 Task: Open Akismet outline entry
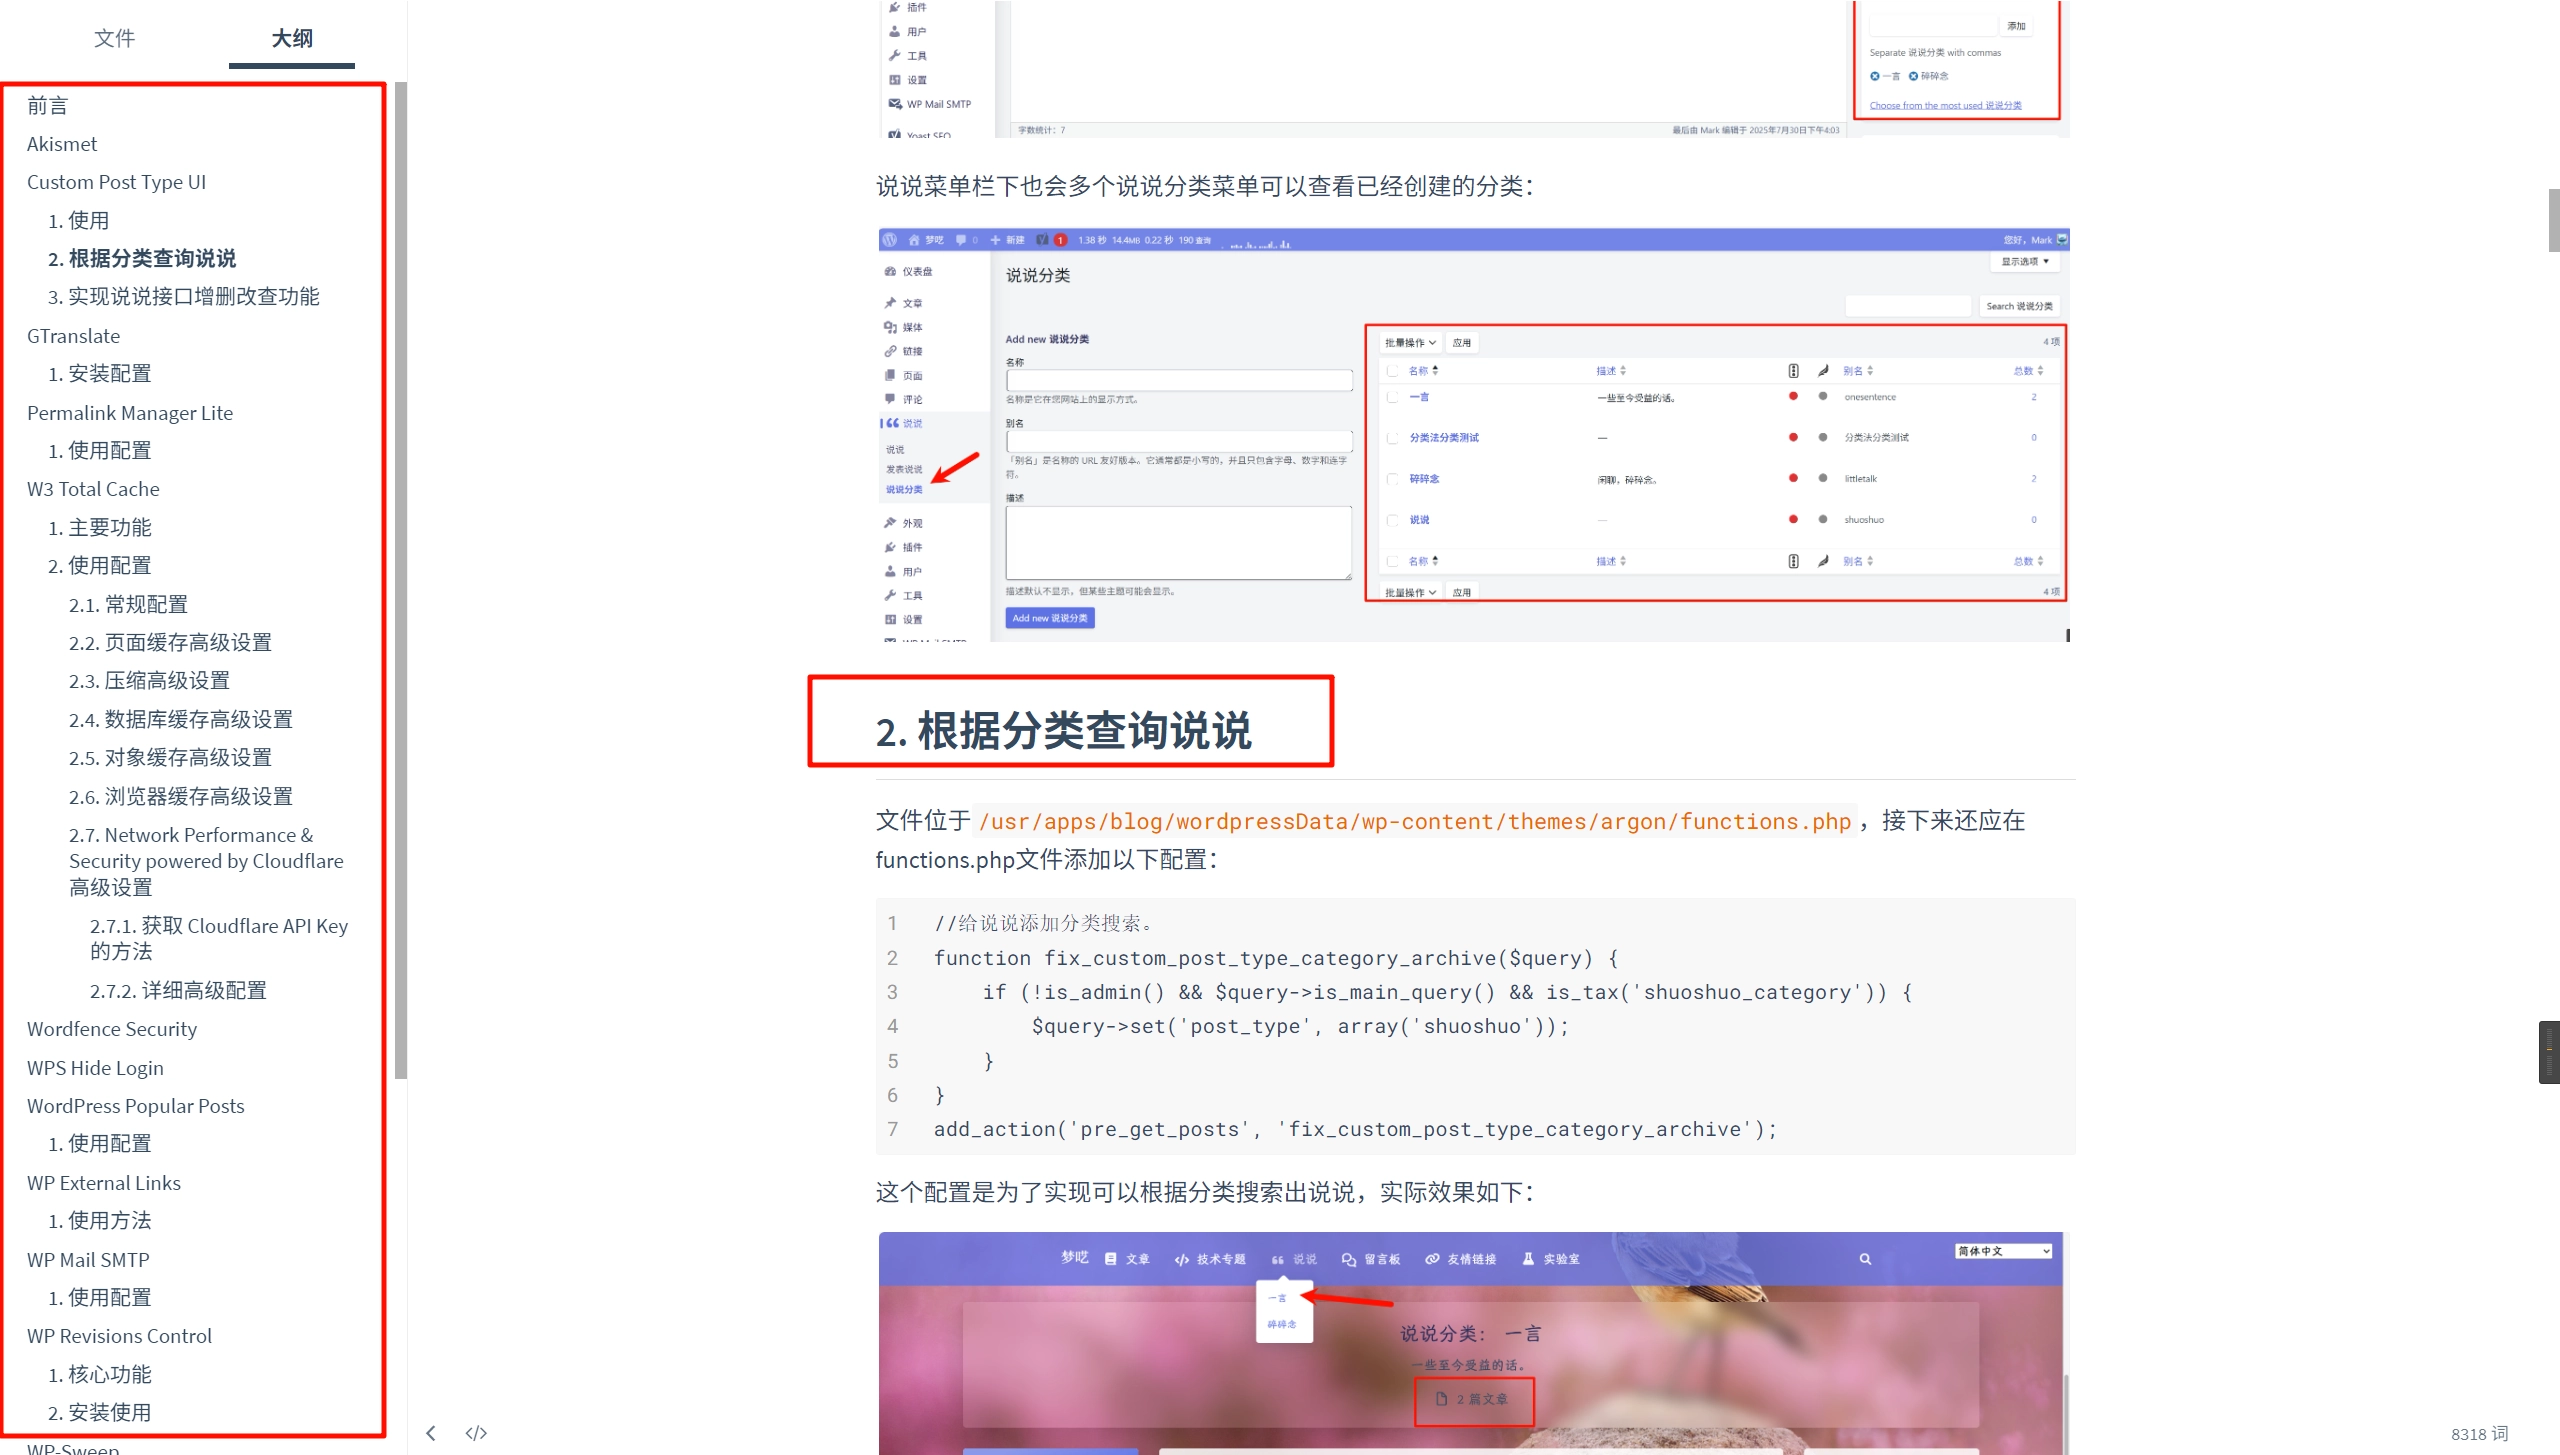(62, 144)
